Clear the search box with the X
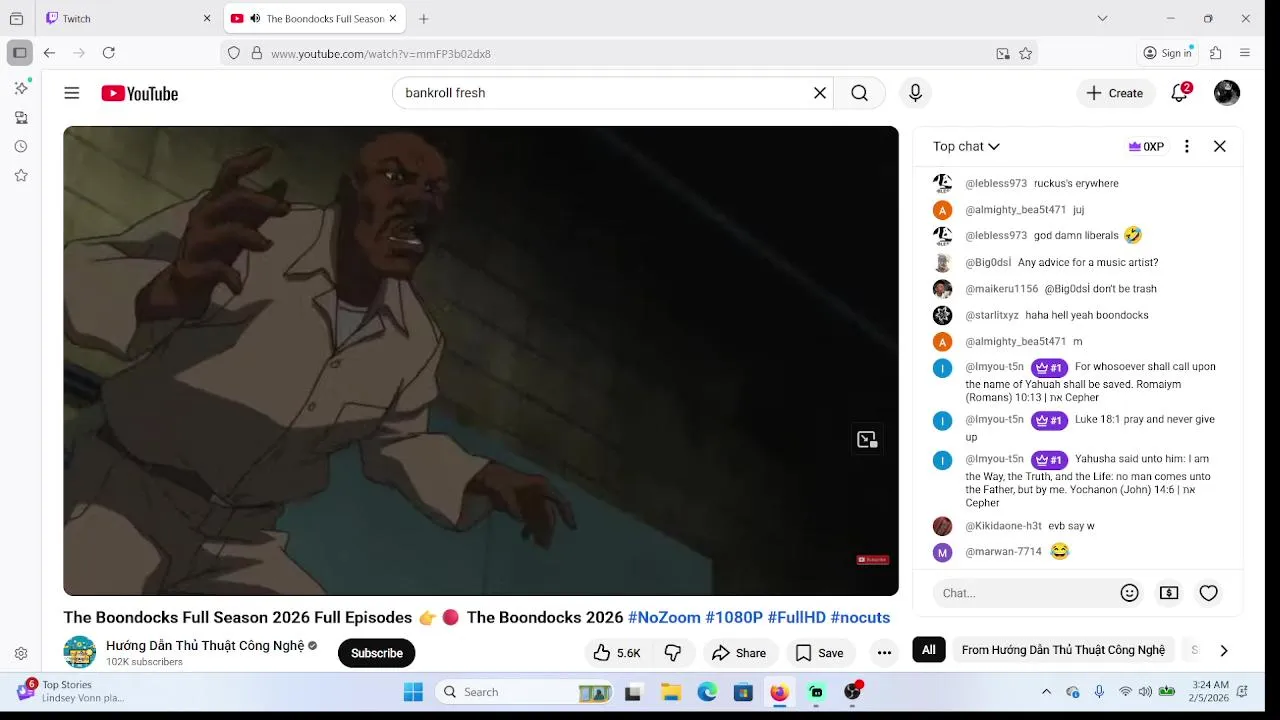 click(x=820, y=93)
